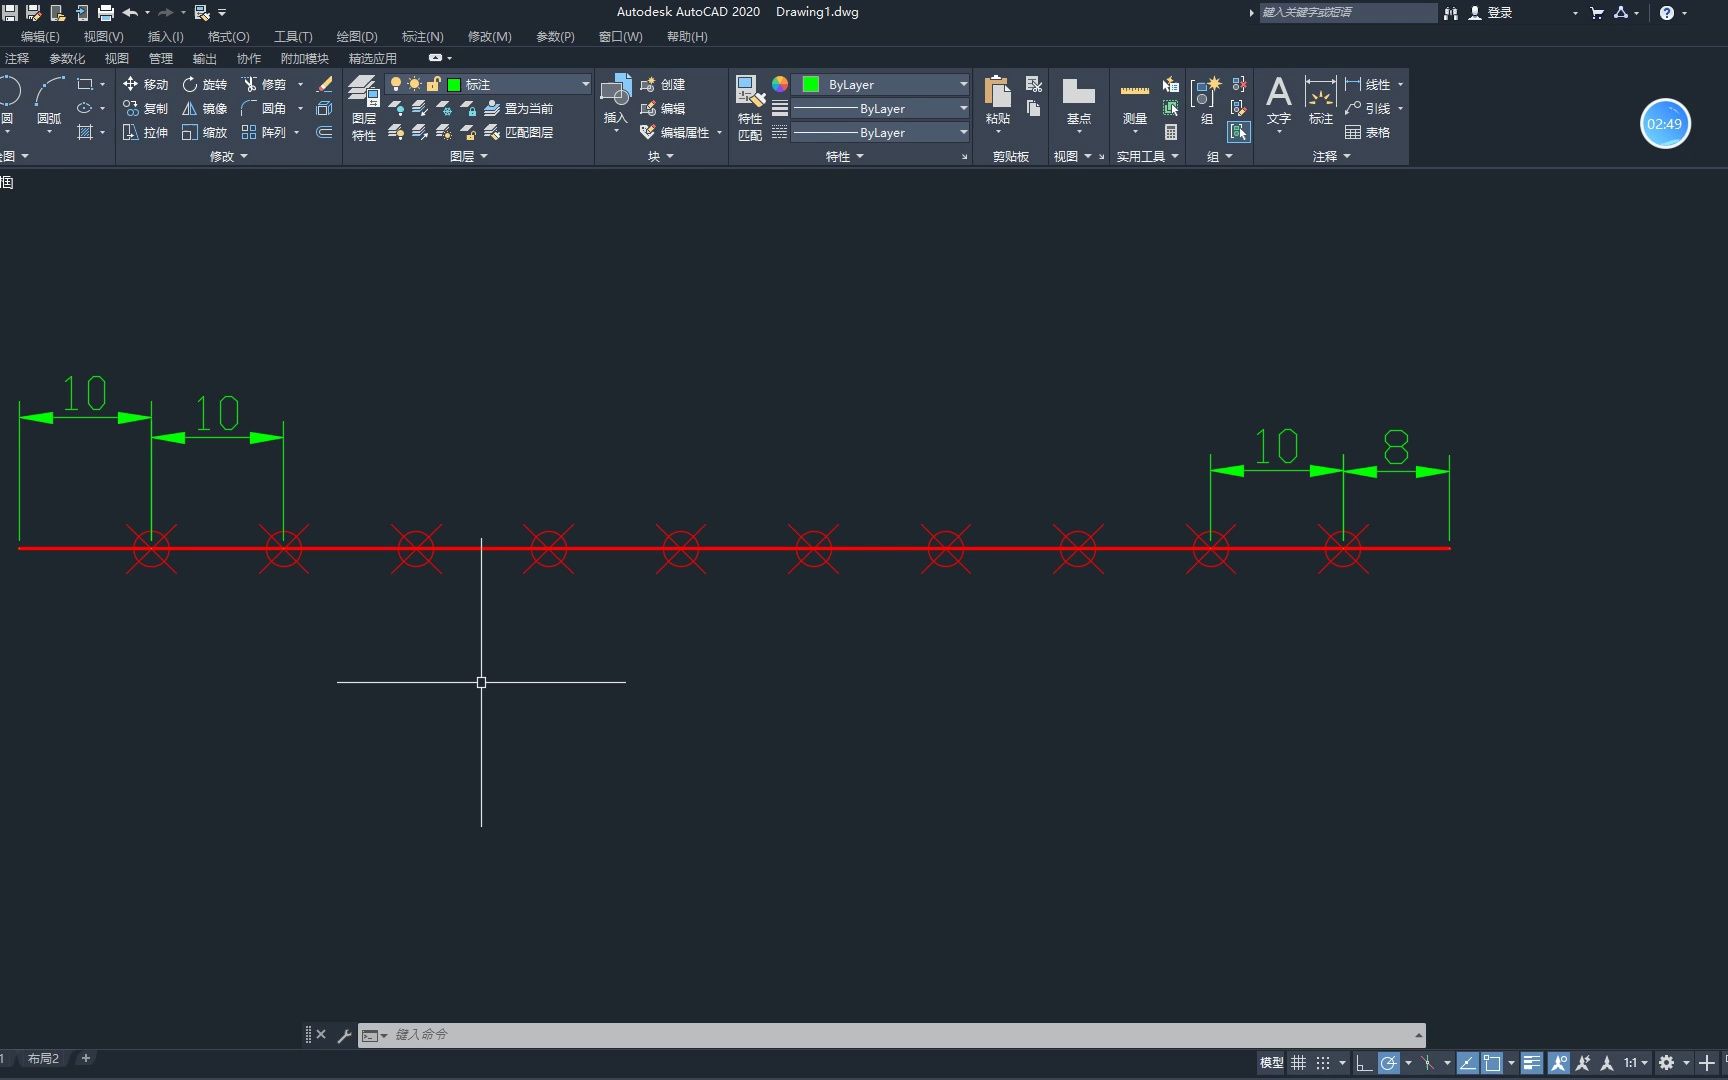This screenshot has width=1728, height=1080.
Task: Switch to the 布局2 layout tab
Action: pyautogui.click(x=43, y=1058)
